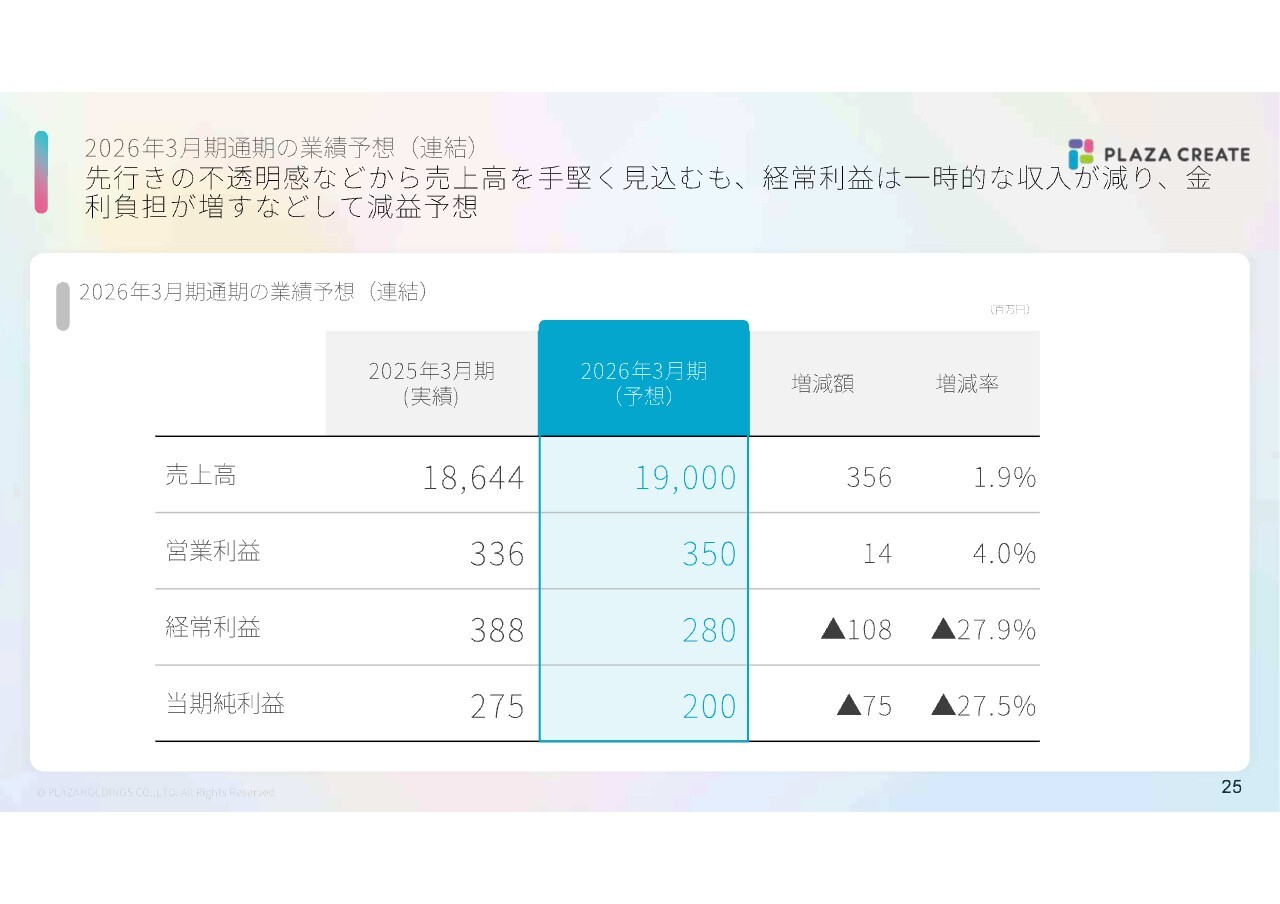Click the 増減率 column header
This screenshot has height=904, width=1280.
coord(967,384)
